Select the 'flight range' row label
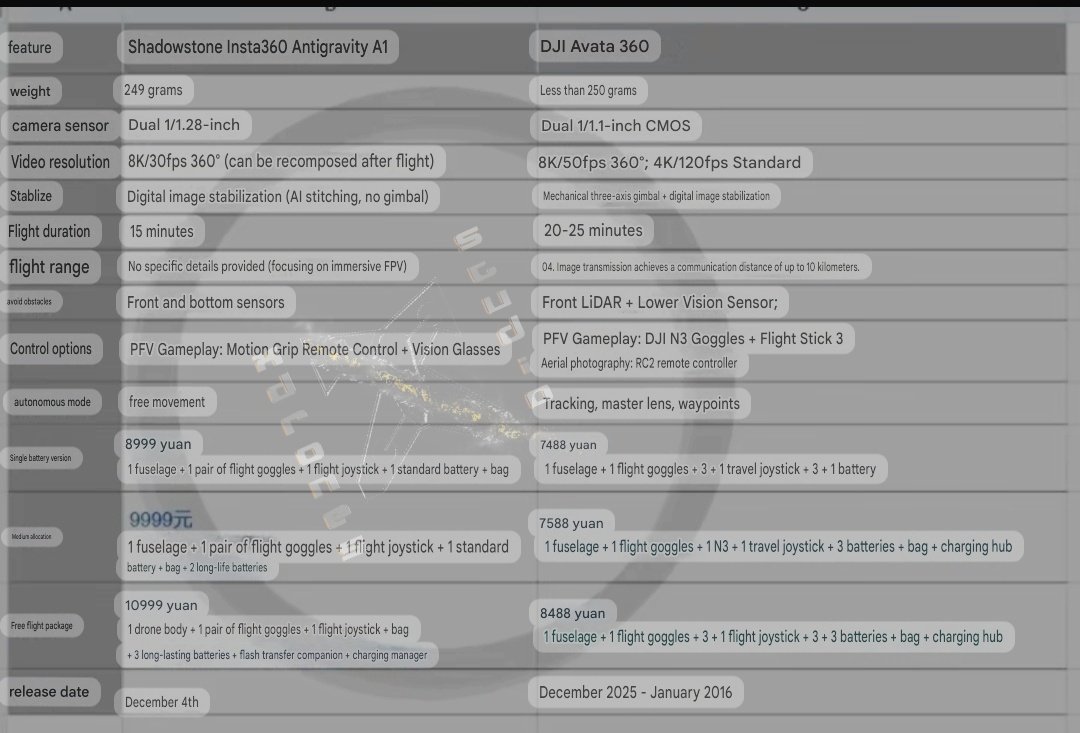Viewport: 1080px width, 733px height. [49, 267]
